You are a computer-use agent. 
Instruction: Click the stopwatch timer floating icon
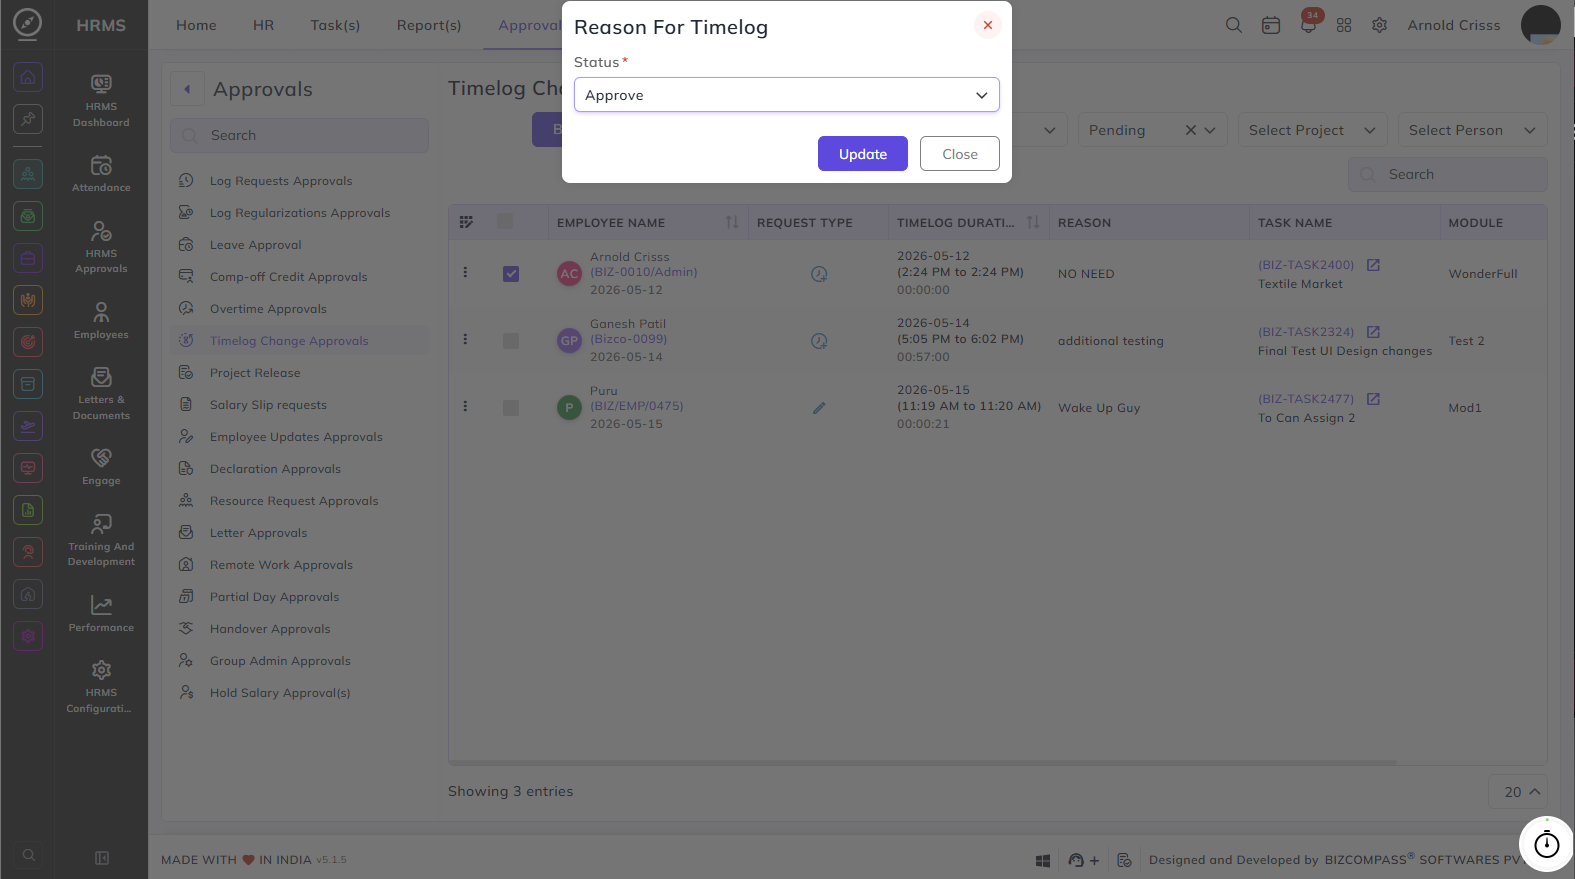click(1547, 844)
